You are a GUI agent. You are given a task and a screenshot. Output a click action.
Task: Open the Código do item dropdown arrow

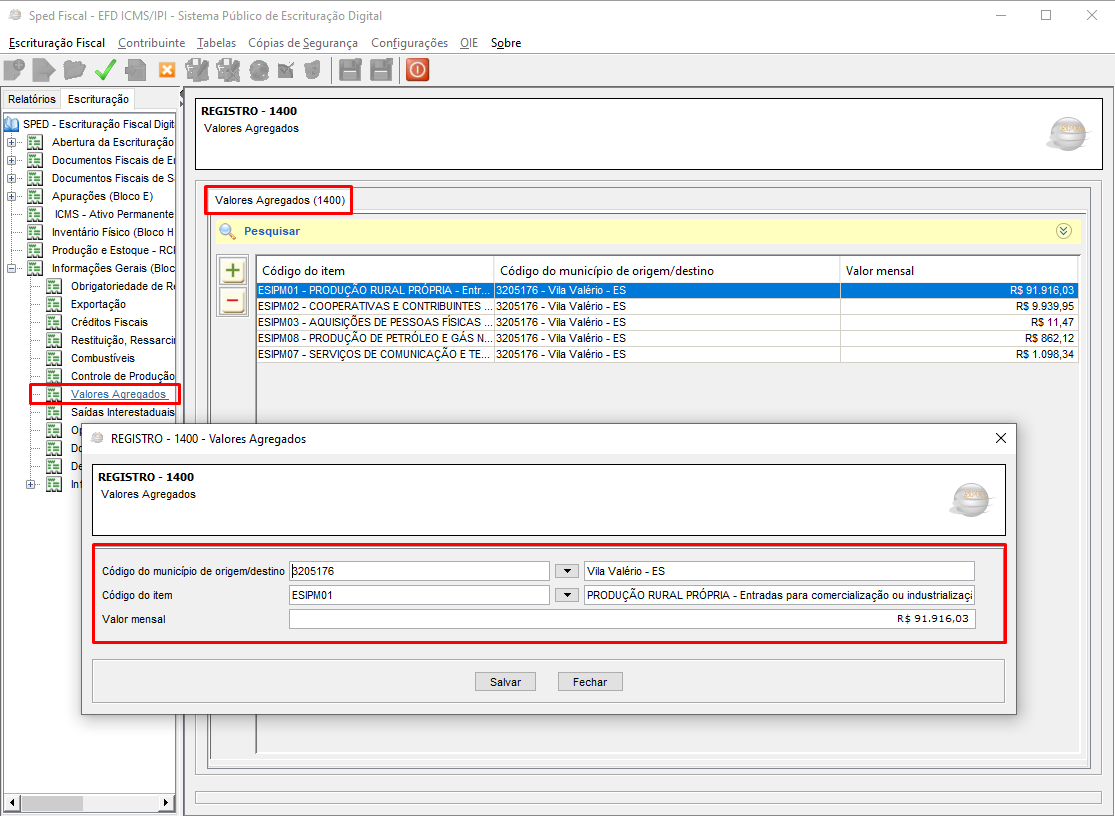(x=567, y=596)
